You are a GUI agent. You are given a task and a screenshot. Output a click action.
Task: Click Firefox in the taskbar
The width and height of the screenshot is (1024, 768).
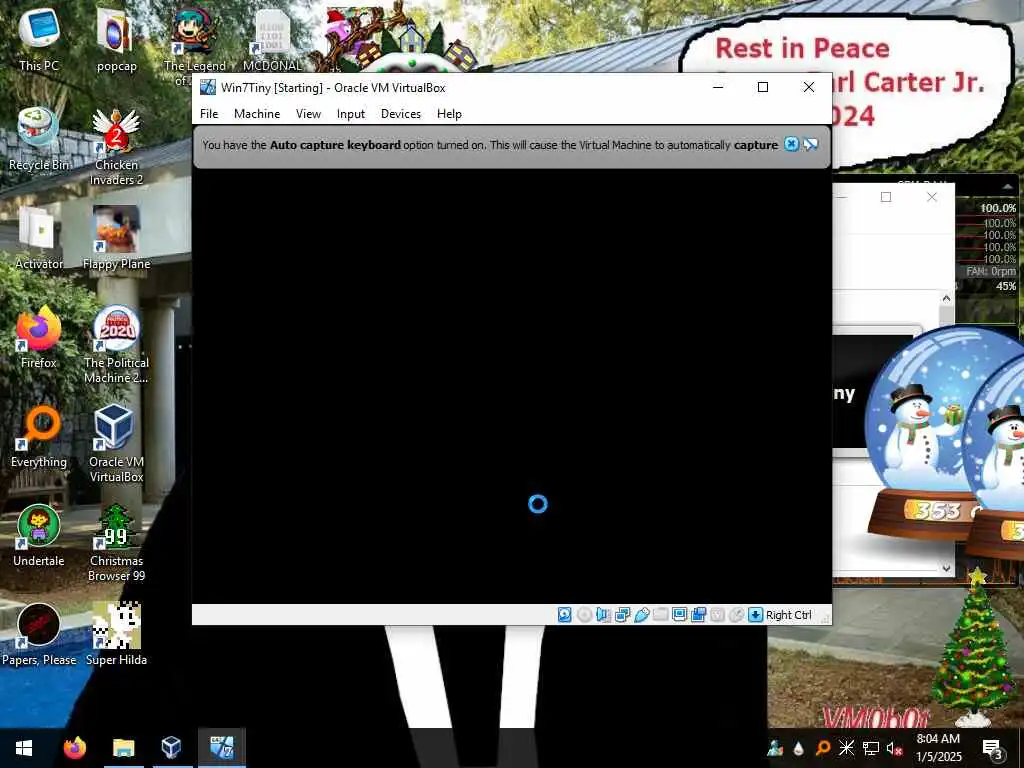75,747
